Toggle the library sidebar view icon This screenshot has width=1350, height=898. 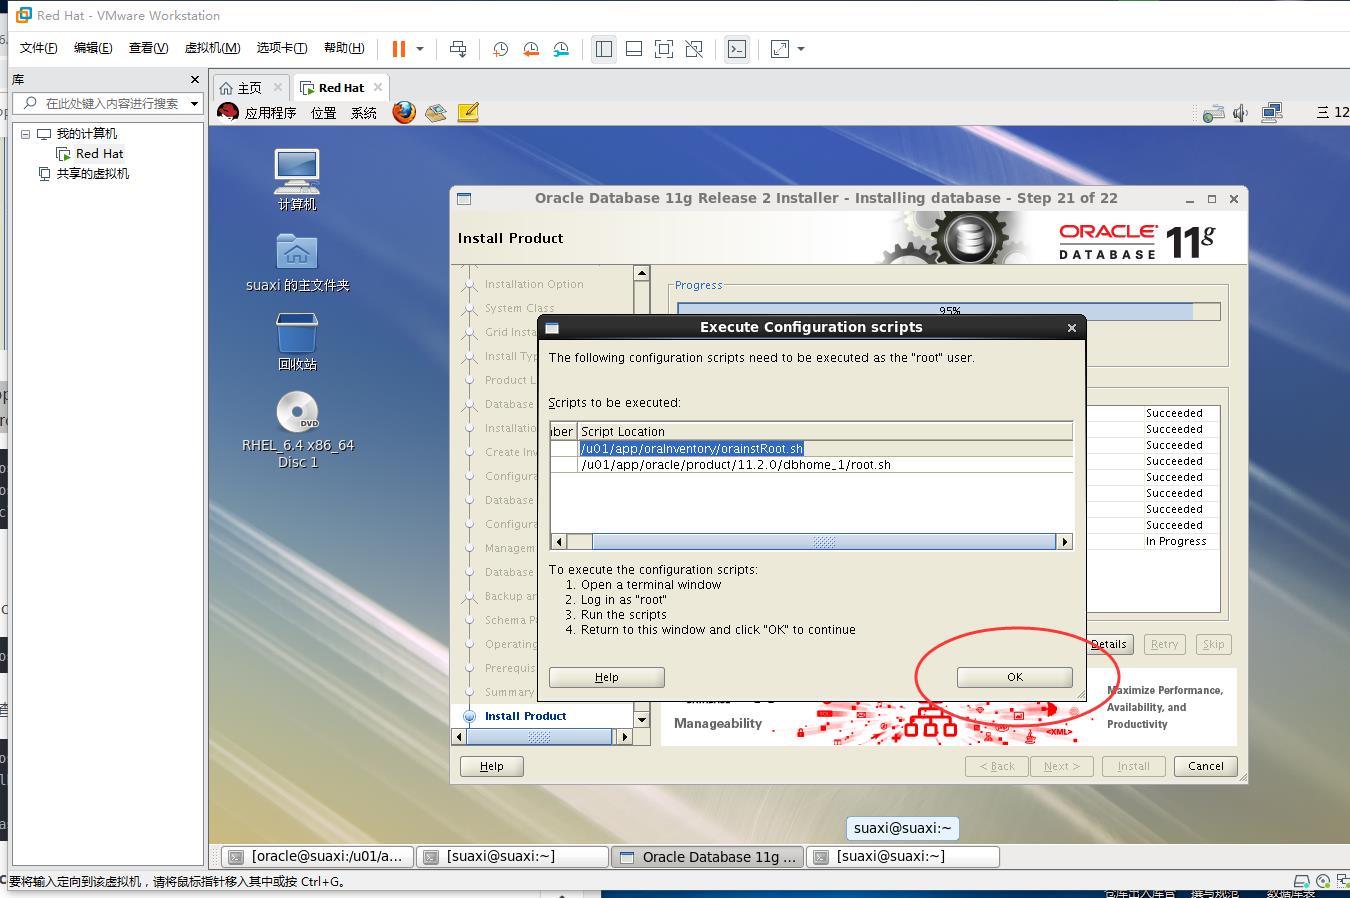[604, 48]
